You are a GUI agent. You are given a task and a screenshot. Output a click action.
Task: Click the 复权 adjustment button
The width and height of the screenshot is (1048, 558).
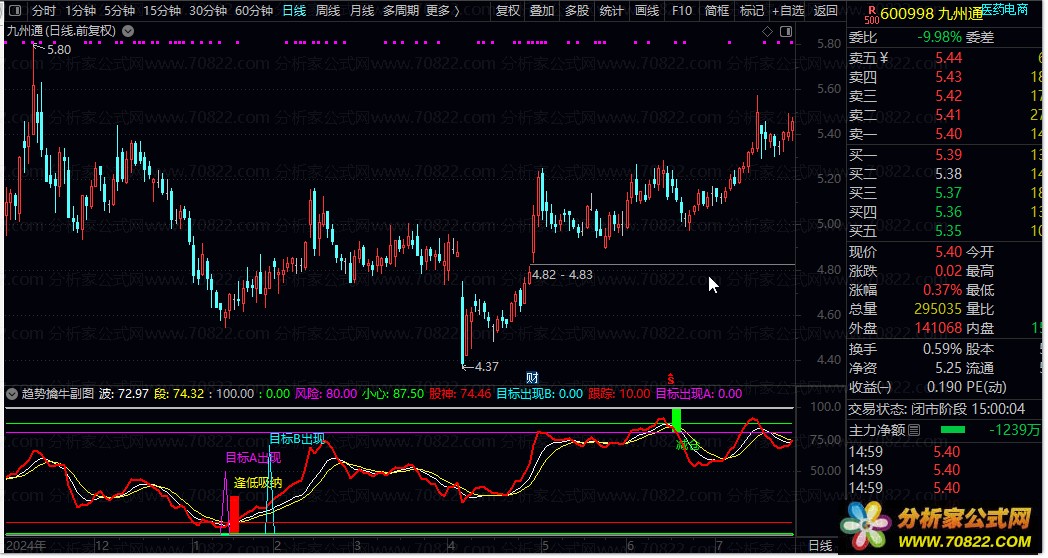(x=507, y=11)
